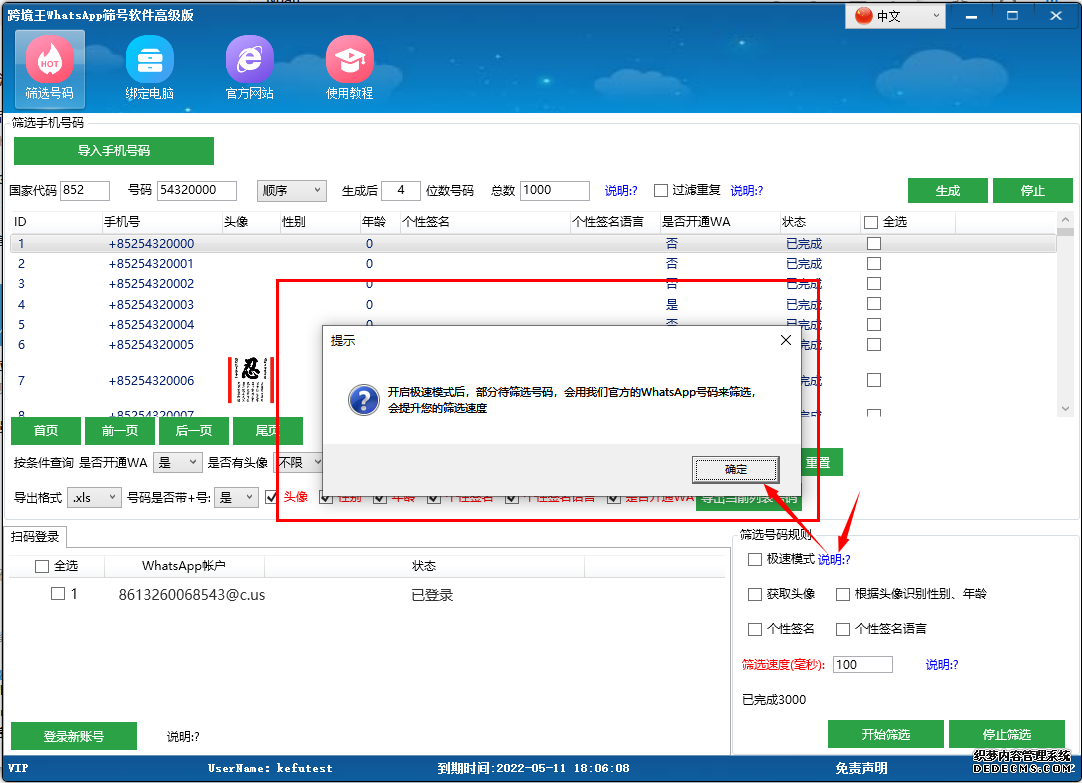Open the 说明:? link next to 总数
Viewport: 1082px width, 783px height.
621,190
